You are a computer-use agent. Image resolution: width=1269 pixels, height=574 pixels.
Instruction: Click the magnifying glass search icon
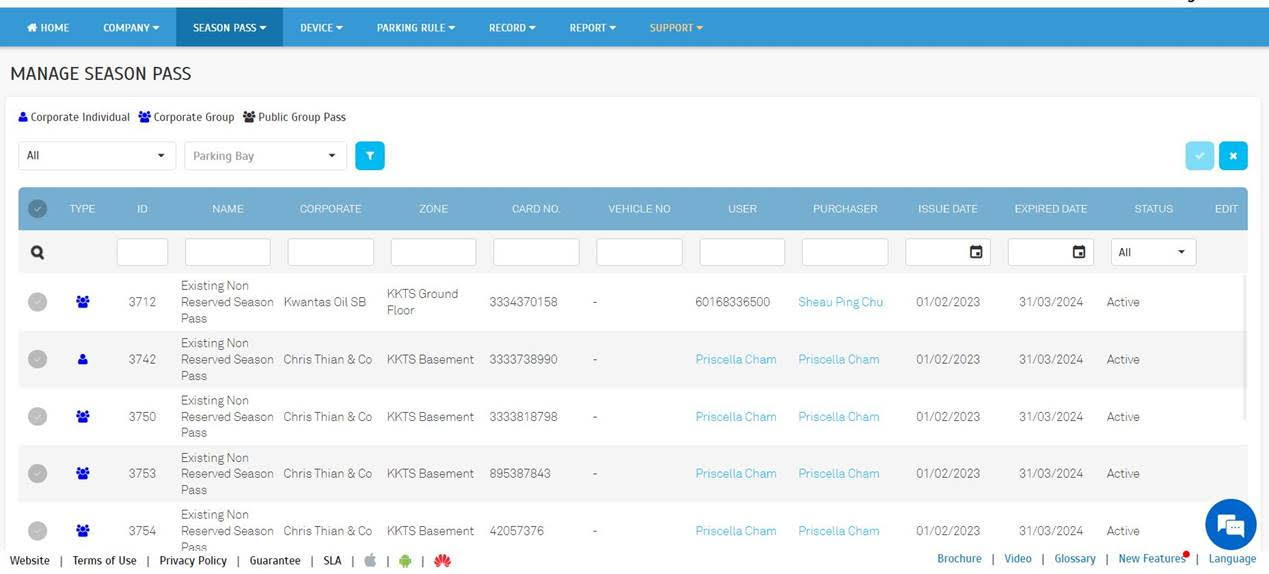tap(37, 253)
